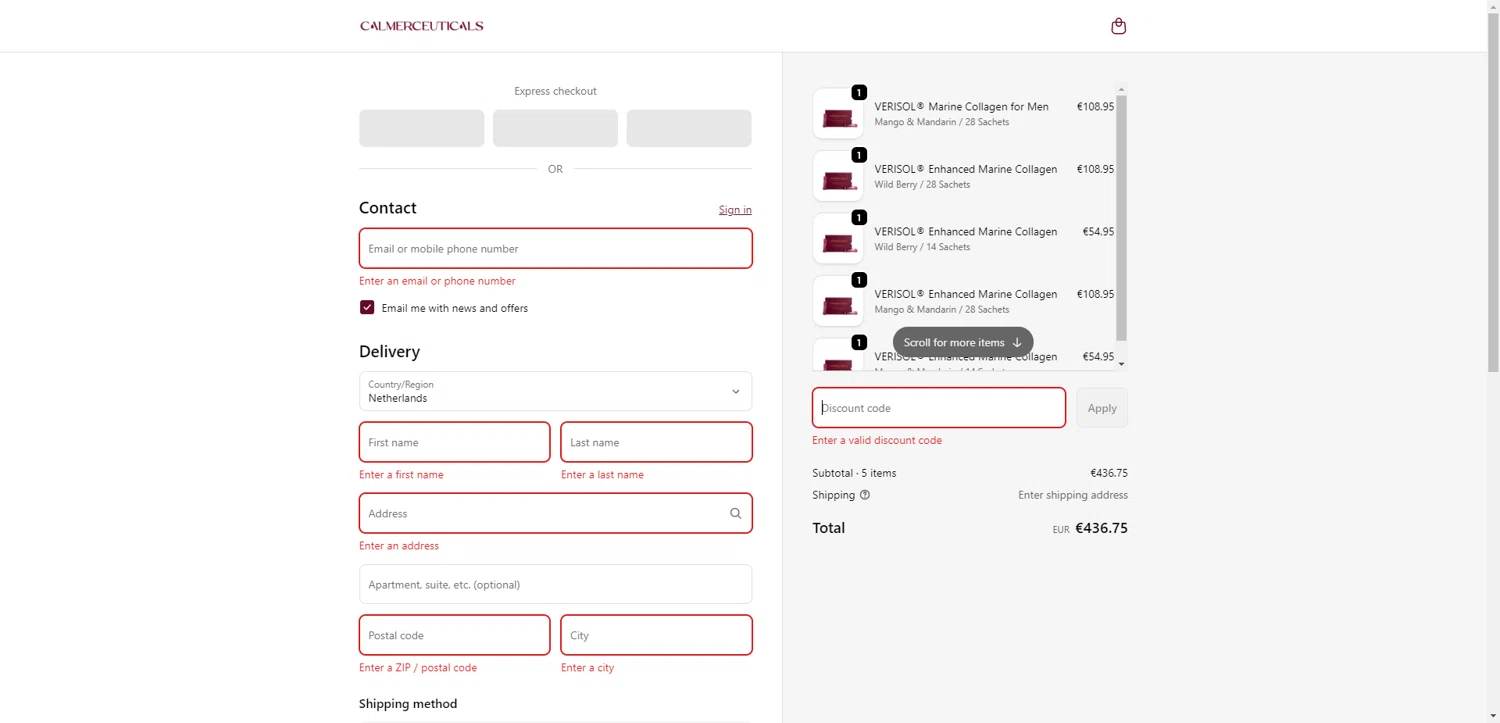Screen dimensions: 1500x723
Task: Click the order list scroll-down arrow
Action: point(1121,364)
